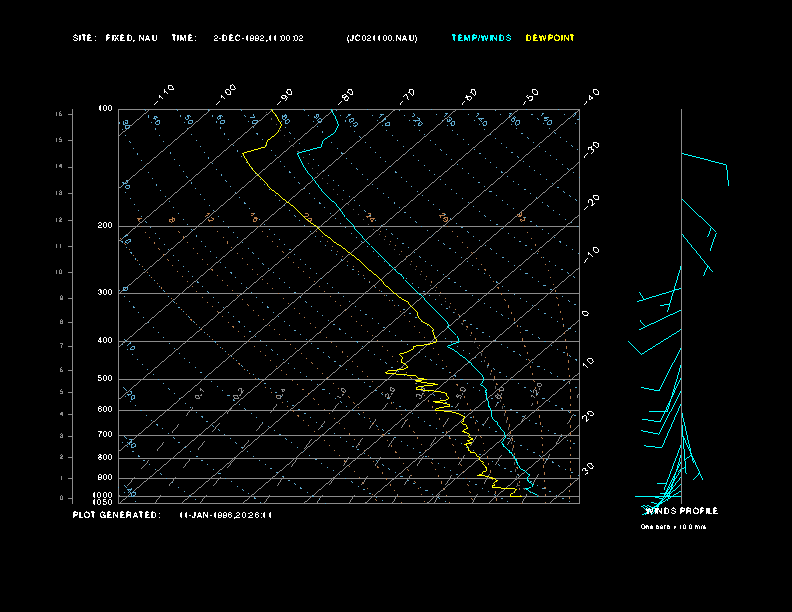Click the "-50" slanted temperature label

coord(531,95)
